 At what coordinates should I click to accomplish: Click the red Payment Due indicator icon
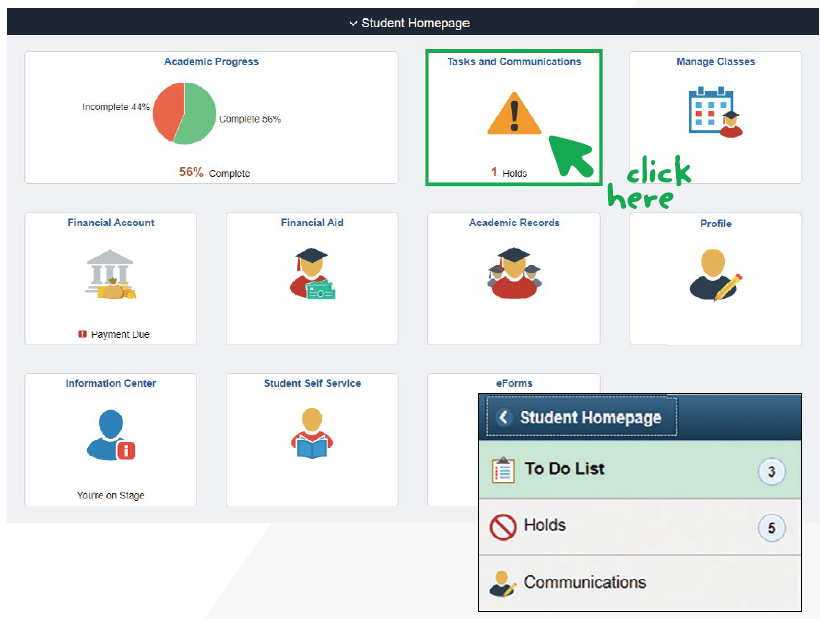pyautogui.click(x=83, y=334)
